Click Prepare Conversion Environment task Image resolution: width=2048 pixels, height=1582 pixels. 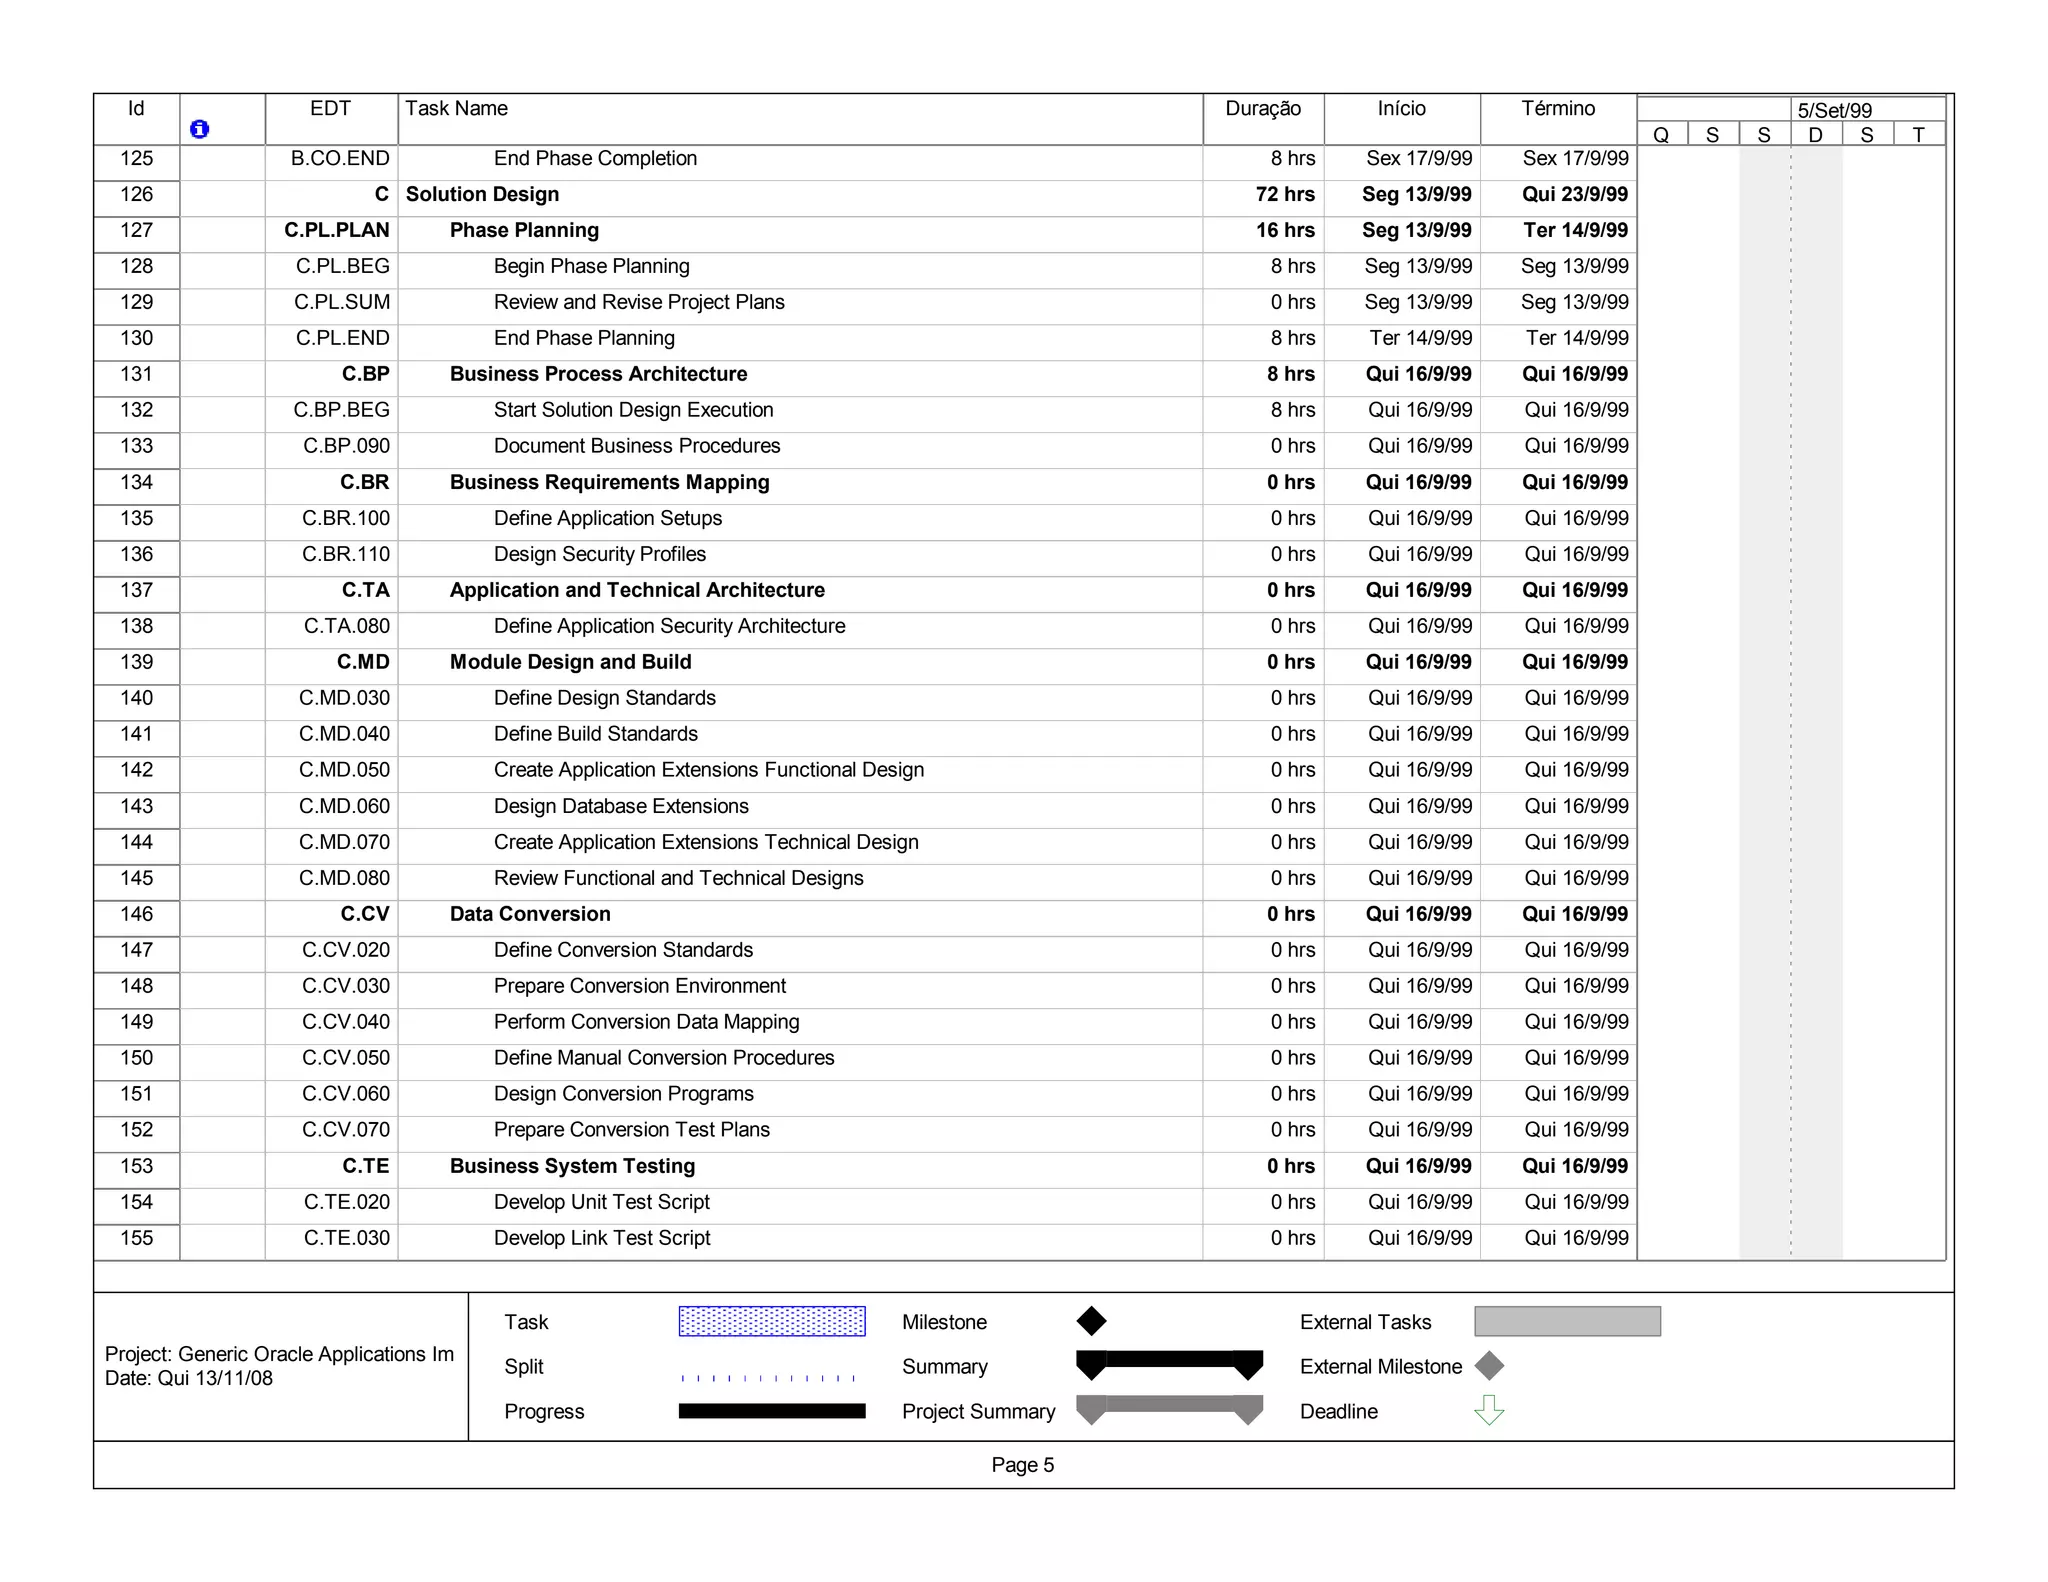pyautogui.click(x=639, y=986)
